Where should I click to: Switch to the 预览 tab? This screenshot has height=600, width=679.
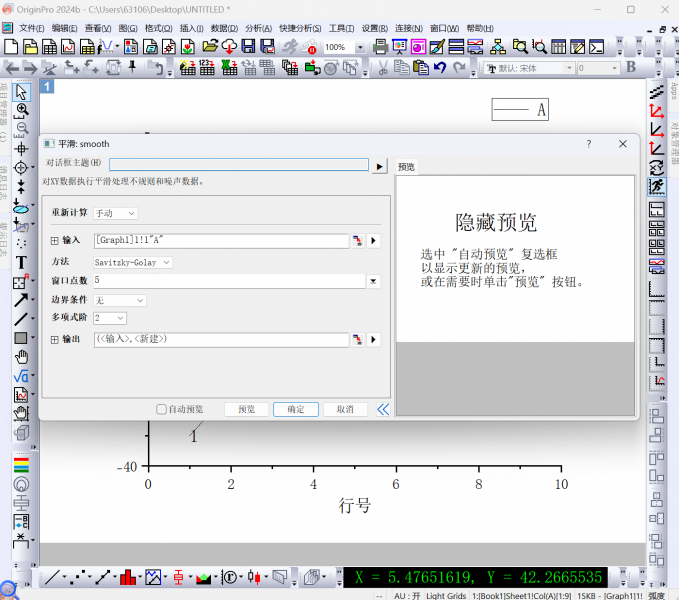tap(406, 167)
